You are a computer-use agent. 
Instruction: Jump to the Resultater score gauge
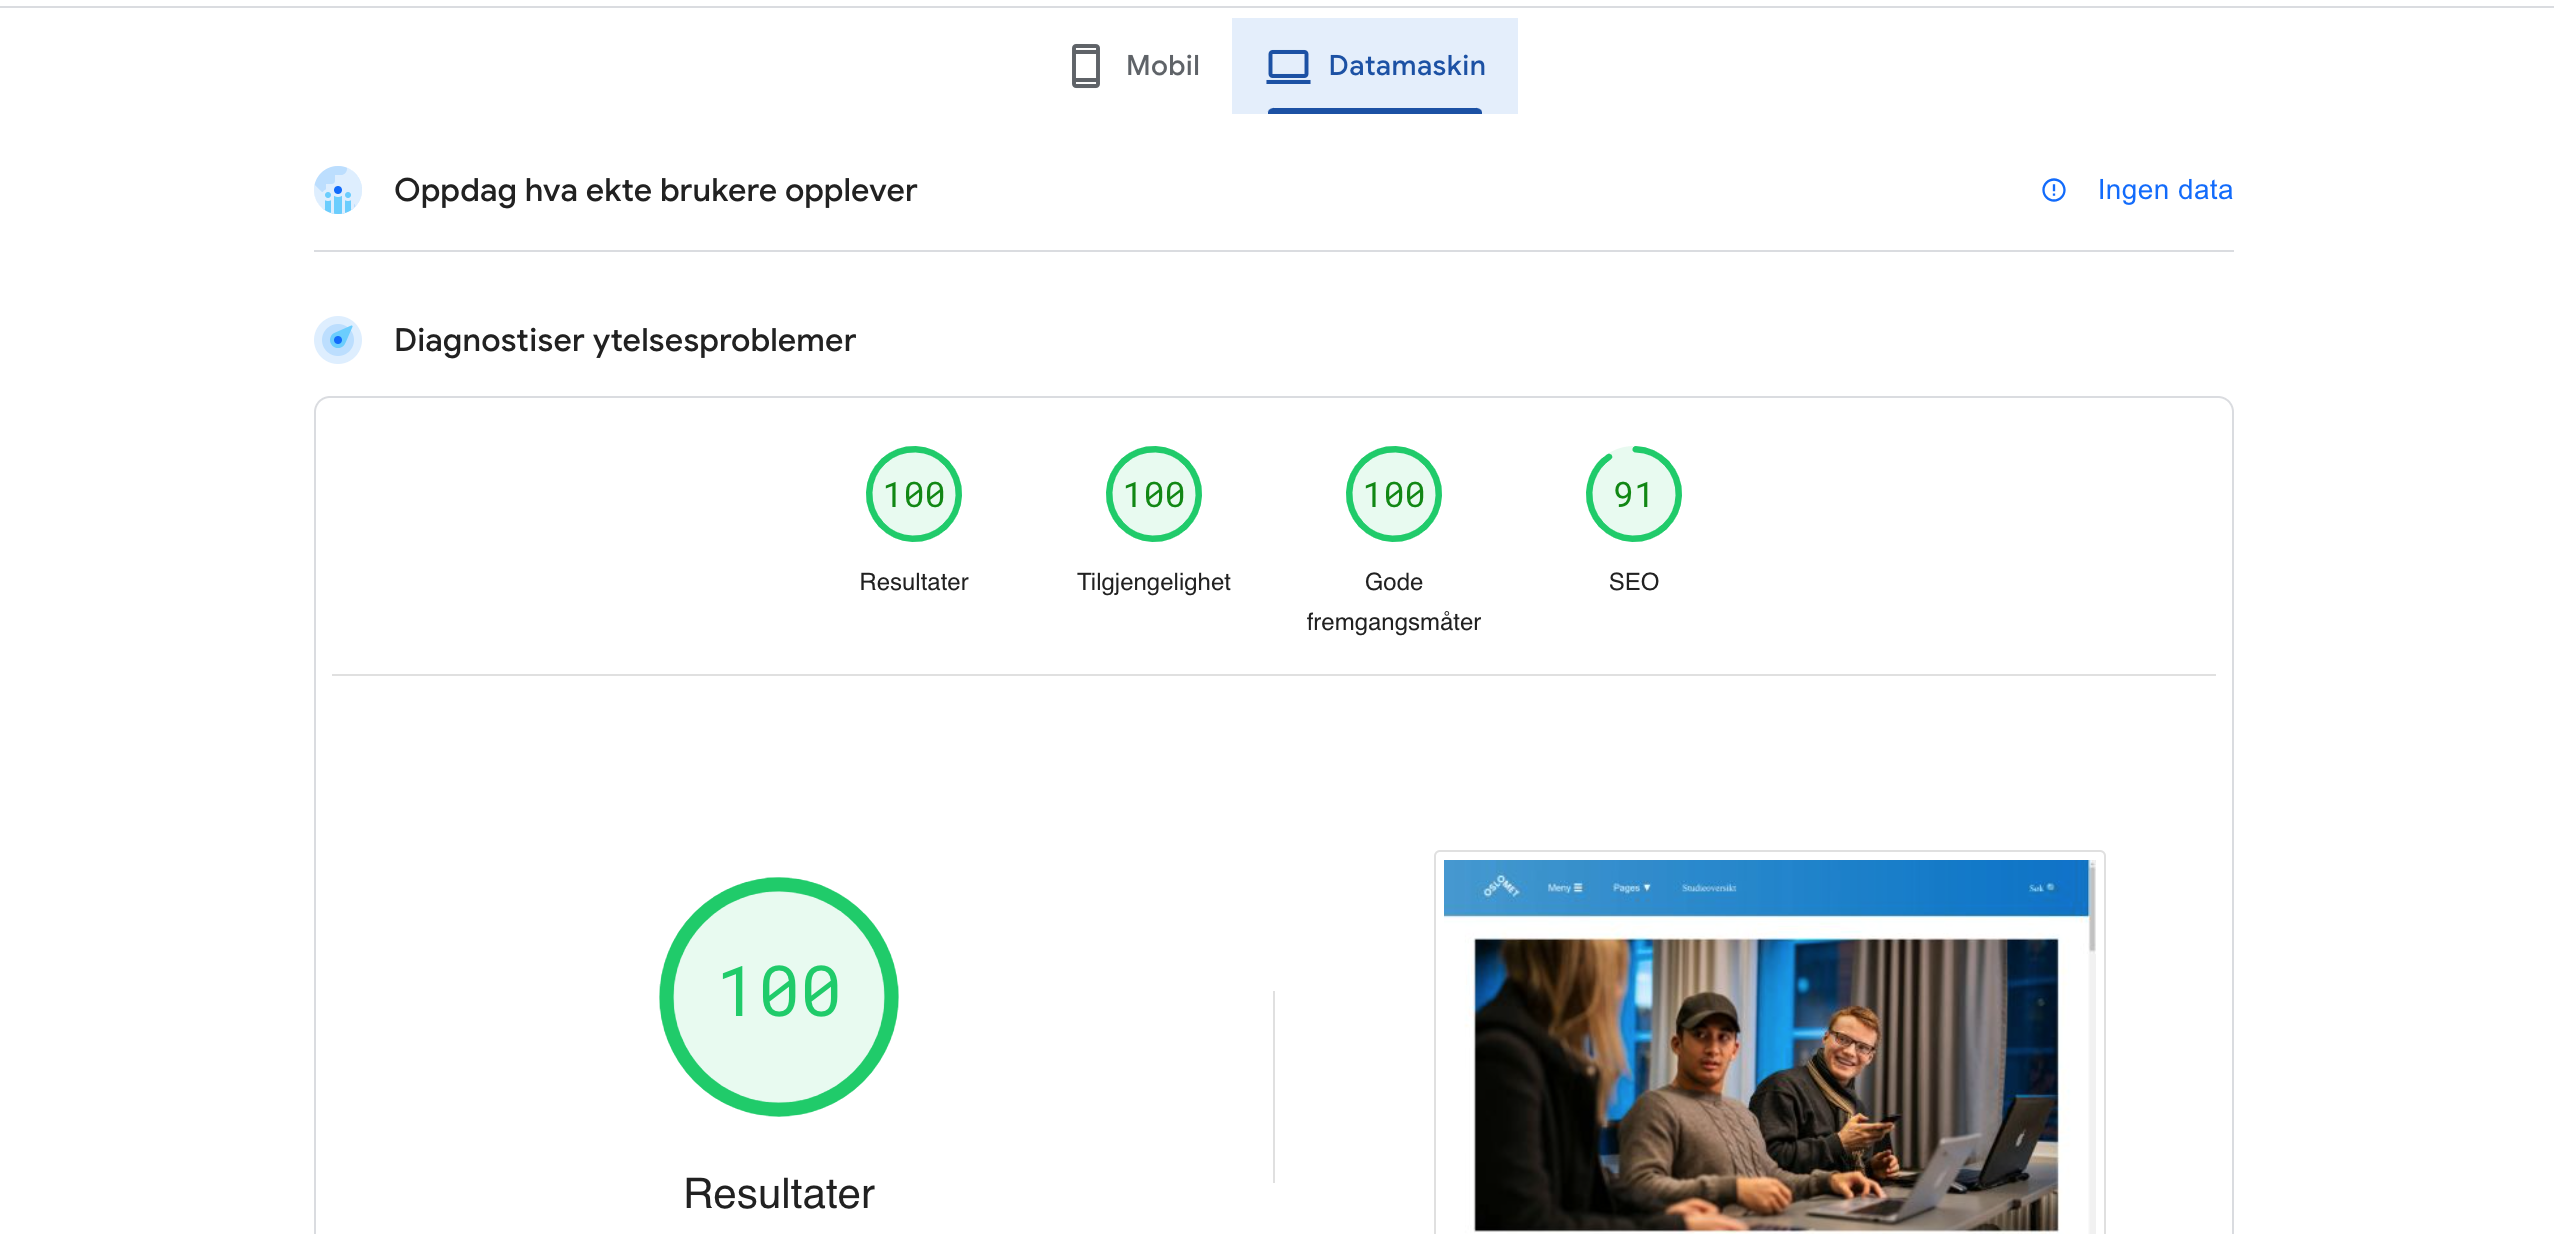[x=913, y=494]
